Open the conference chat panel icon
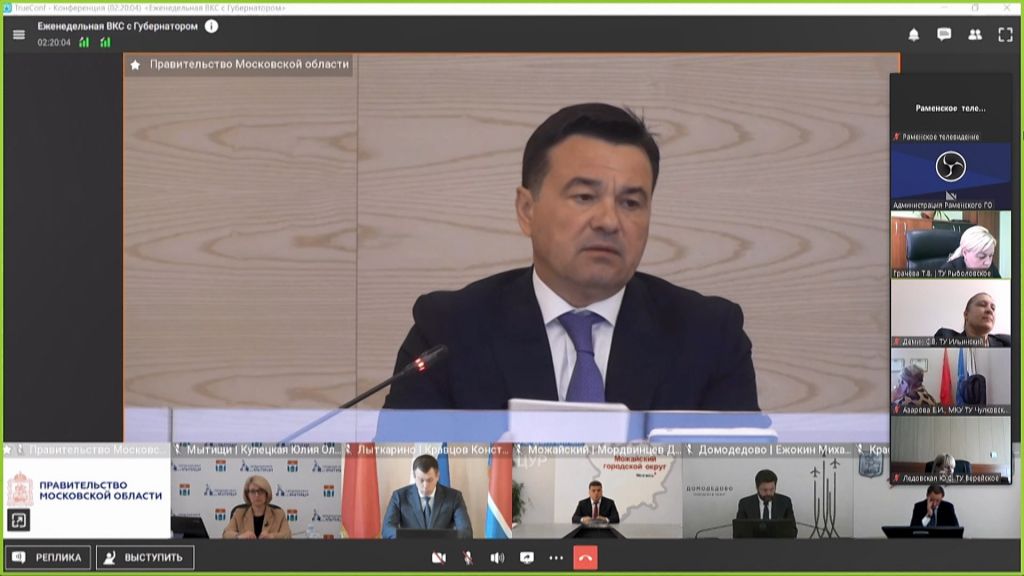This screenshot has height=576, width=1024. point(944,35)
